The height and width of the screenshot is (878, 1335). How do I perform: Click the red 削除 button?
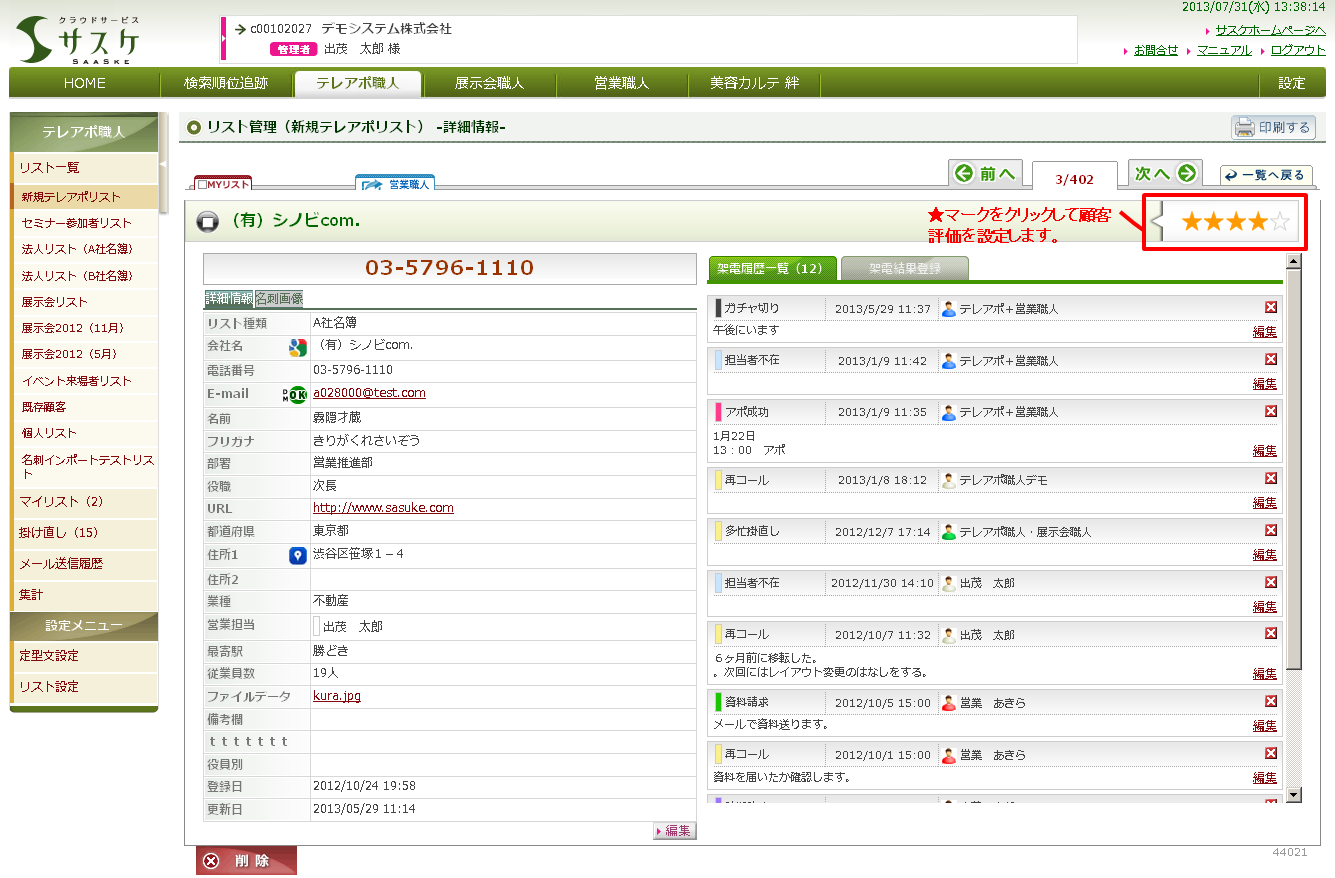[x=246, y=861]
